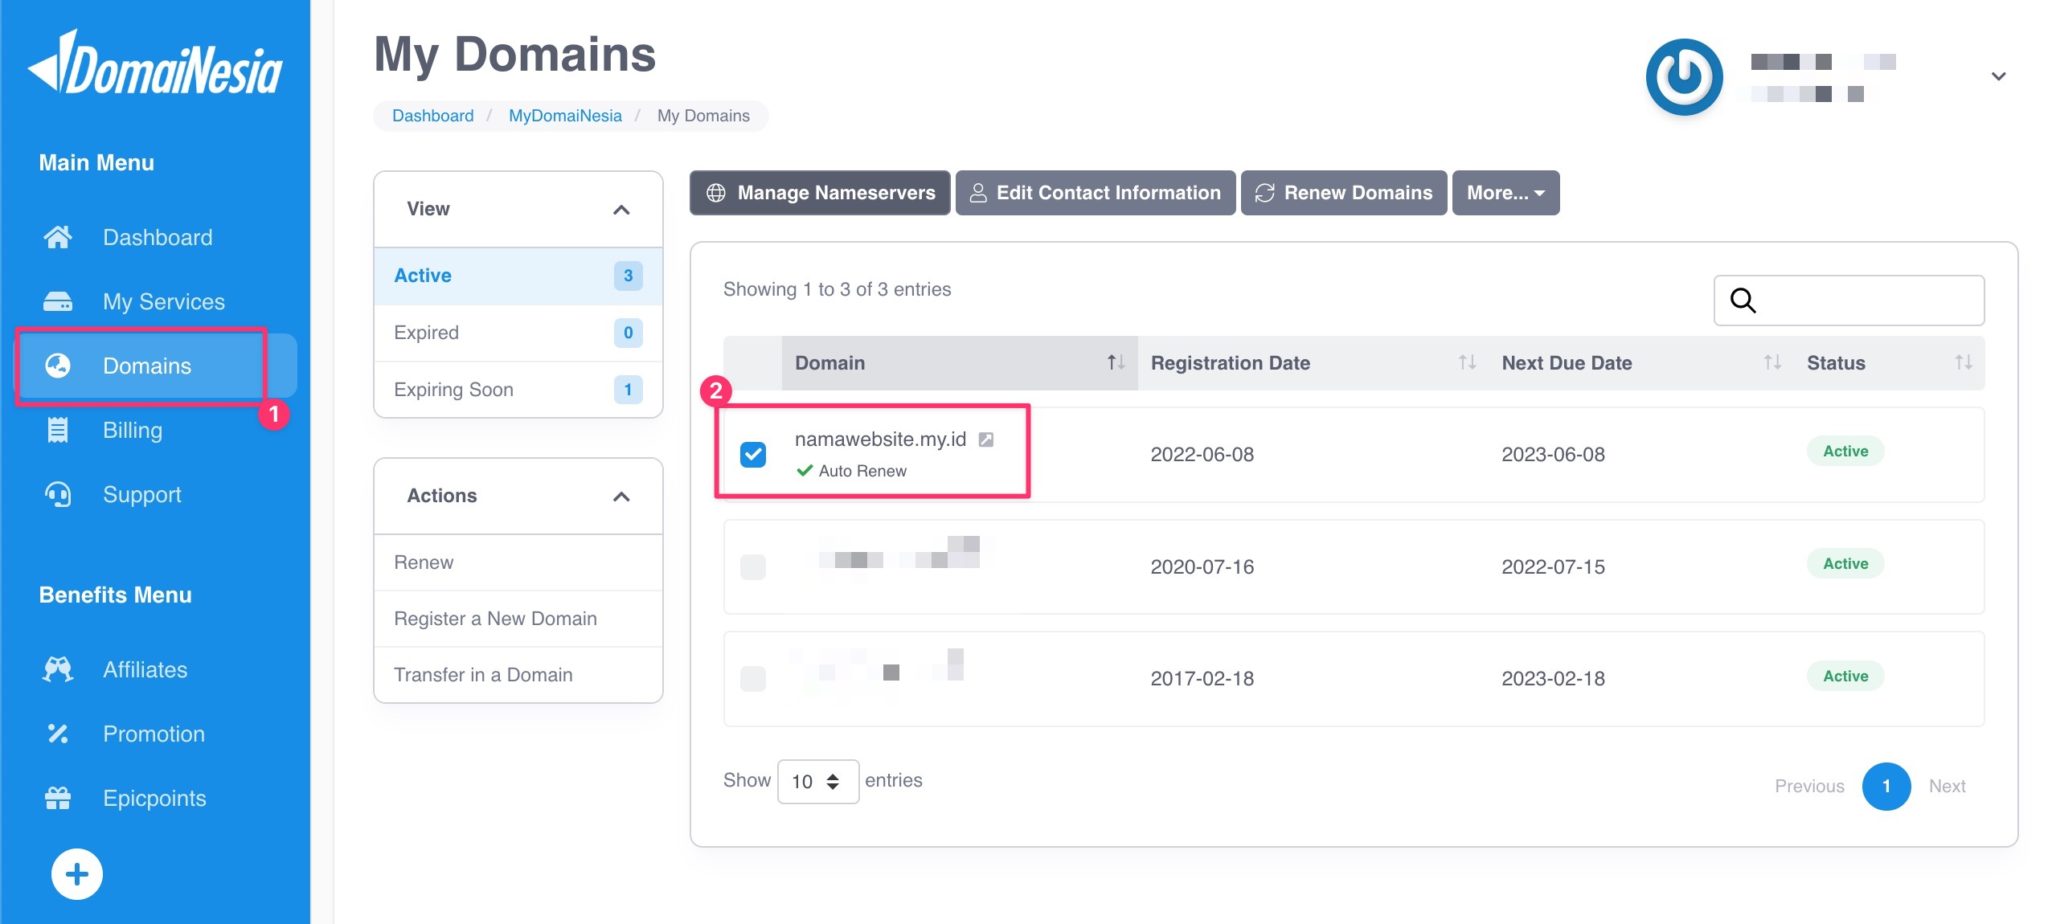Viewport: 2048px width, 924px height.
Task: Expand the account menu chevron
Action: 1998,75
